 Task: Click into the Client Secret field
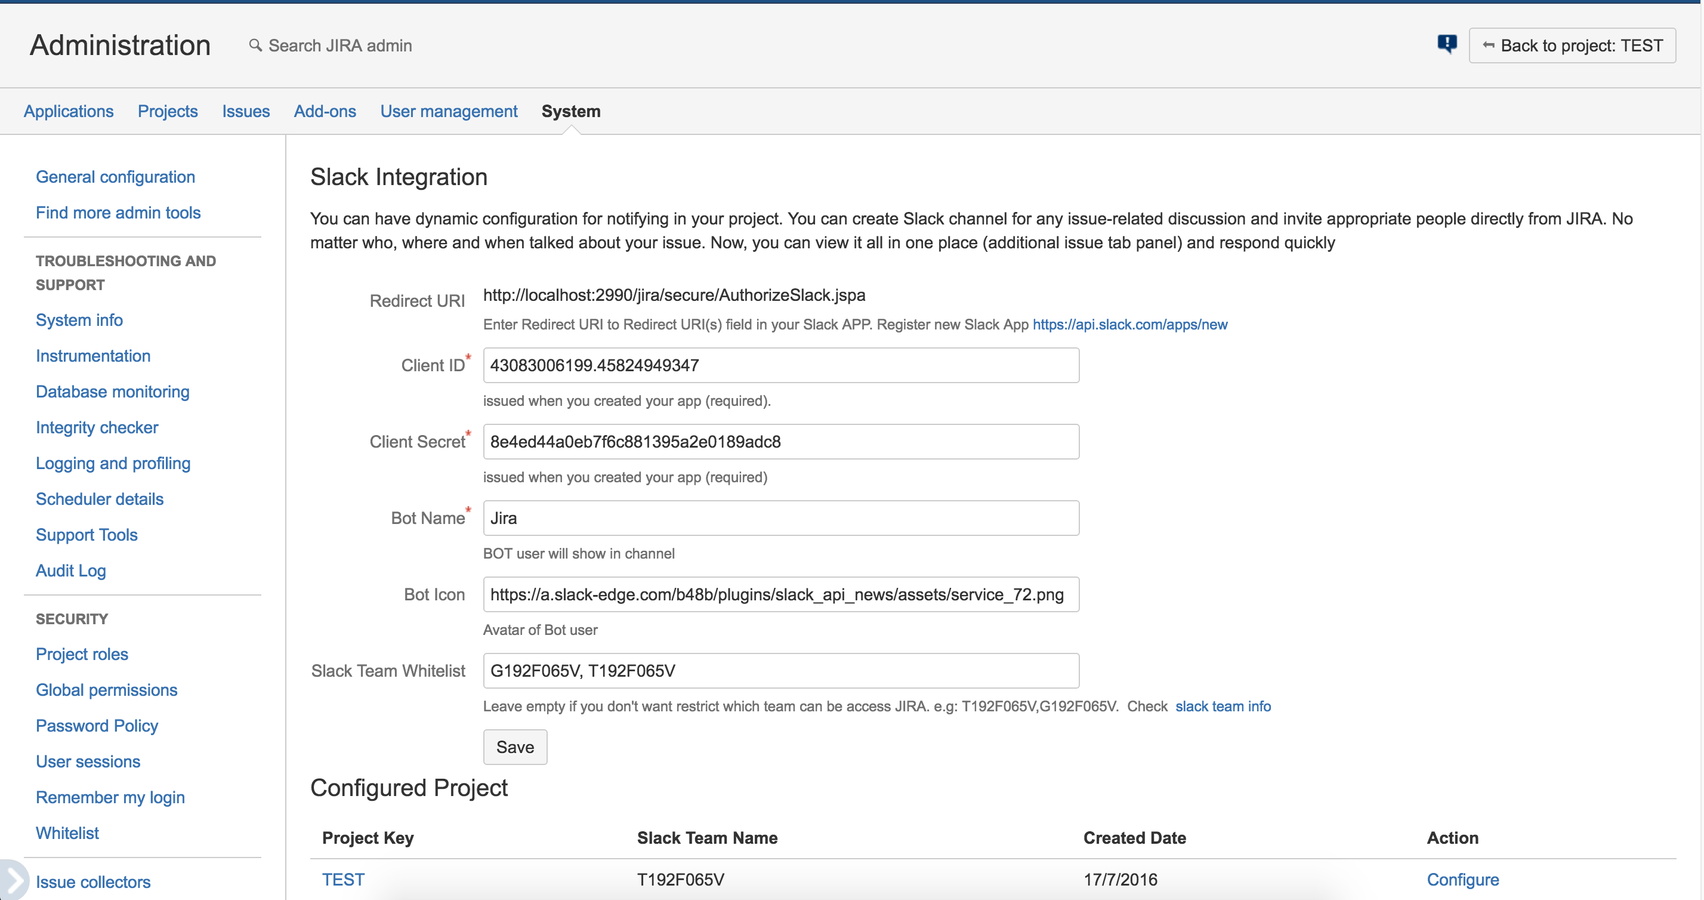pos(781,442)
